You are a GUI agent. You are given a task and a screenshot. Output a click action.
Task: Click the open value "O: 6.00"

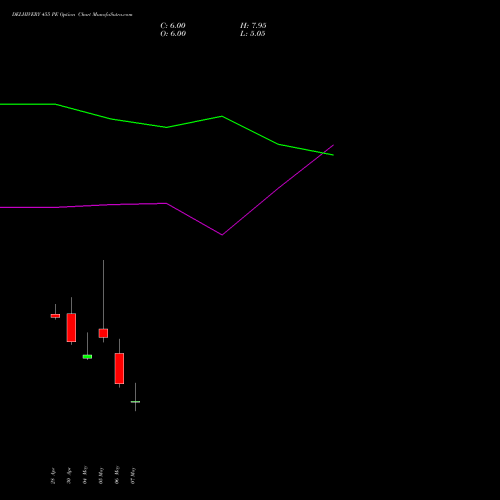pyautogui.click(x=173, y=34)
